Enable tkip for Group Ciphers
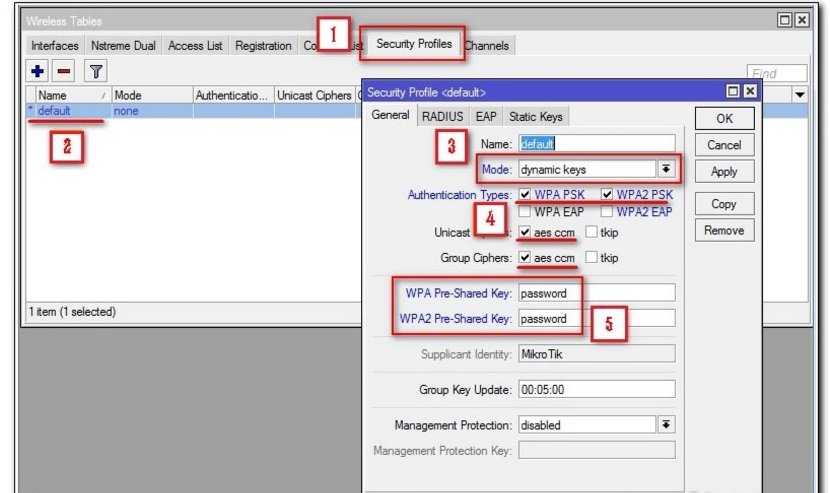 pyautogui.click(x=592, y=258)
